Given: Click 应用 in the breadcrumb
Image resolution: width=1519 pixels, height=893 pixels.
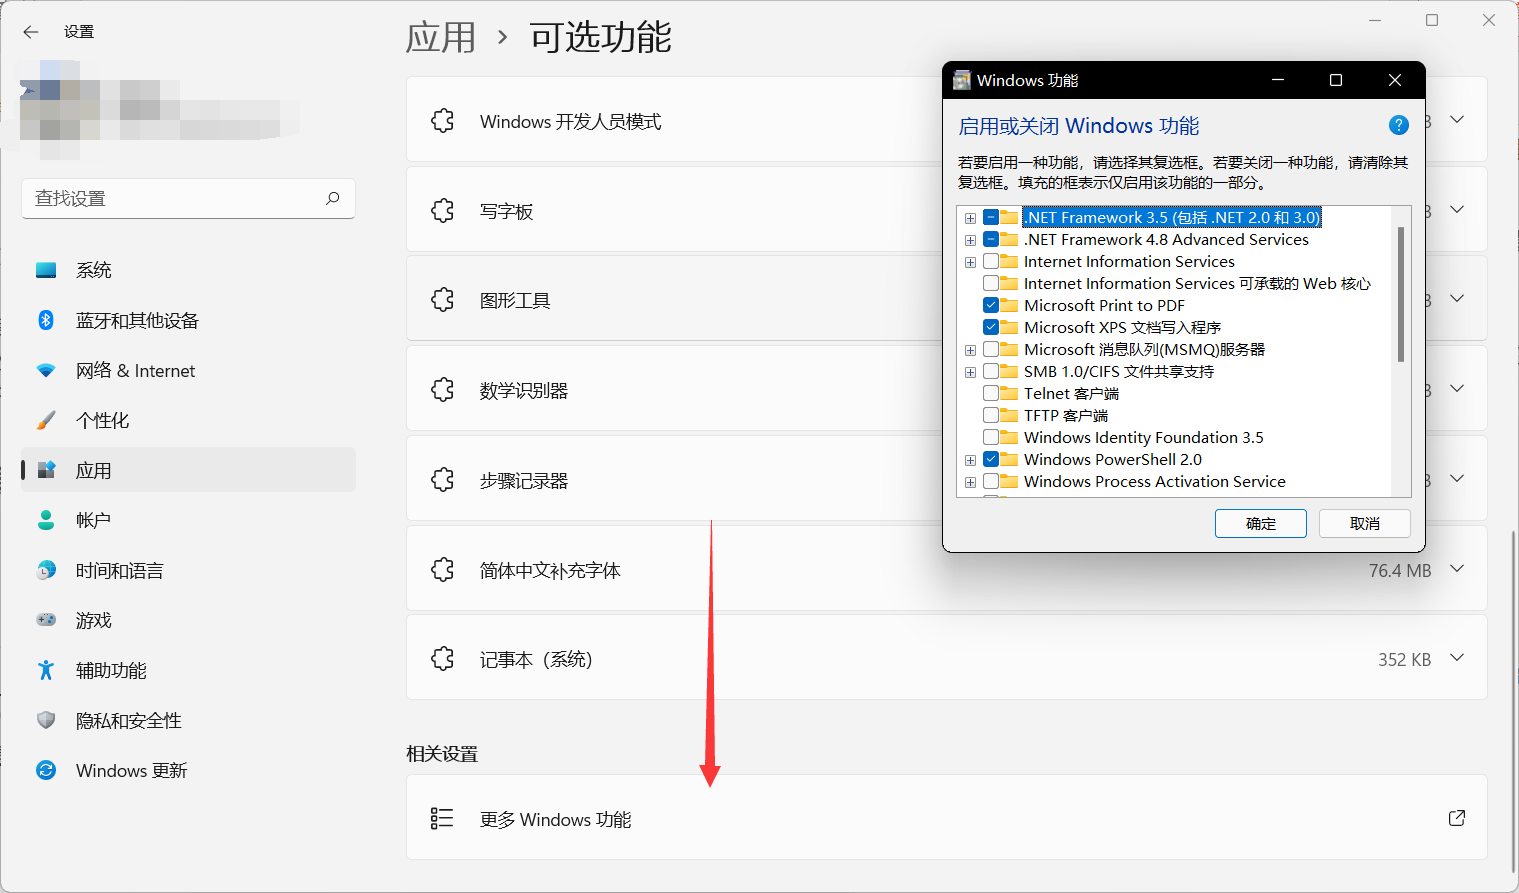Looking at the screenshot, I should coord(441,38).
